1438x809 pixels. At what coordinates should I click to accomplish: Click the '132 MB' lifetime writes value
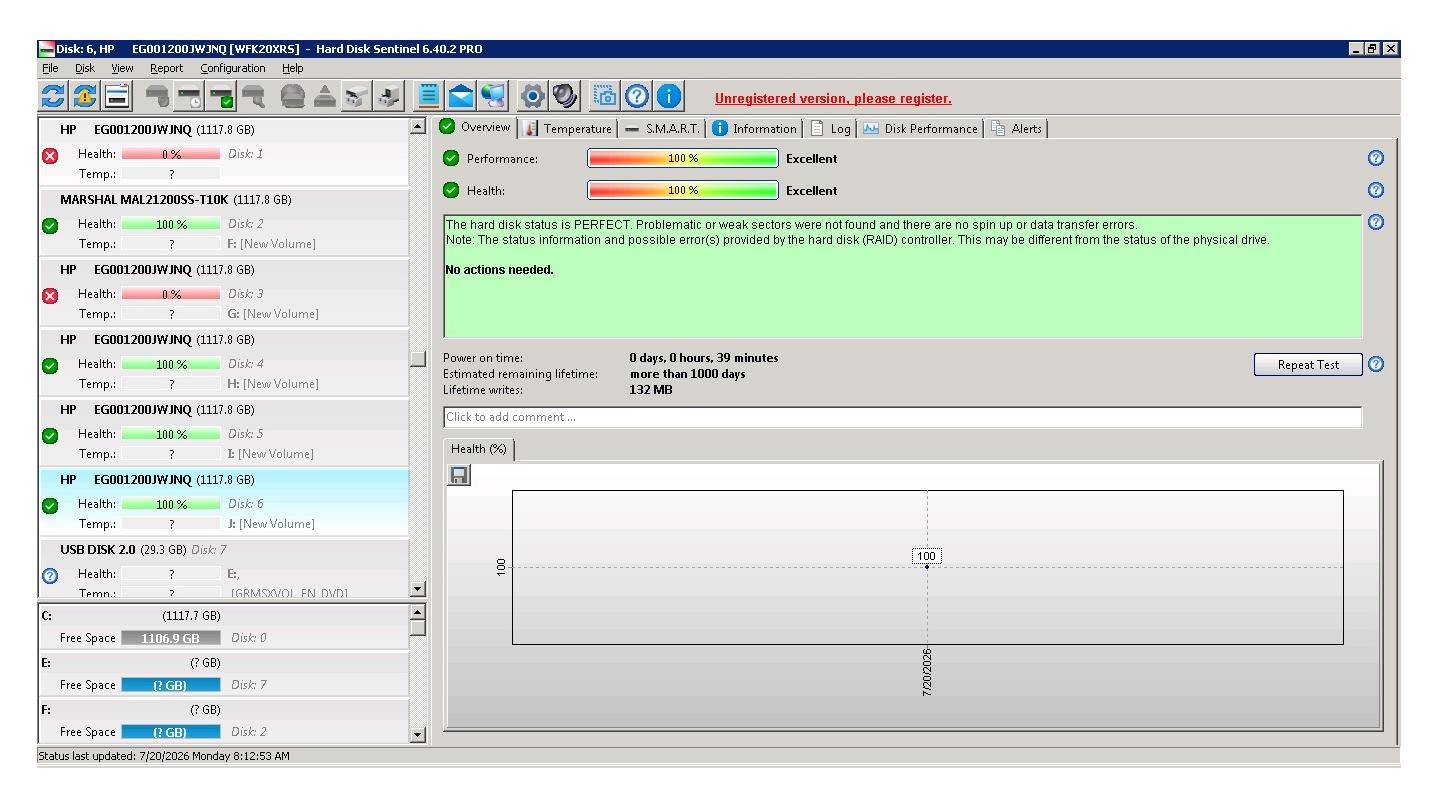coord(651,390)
